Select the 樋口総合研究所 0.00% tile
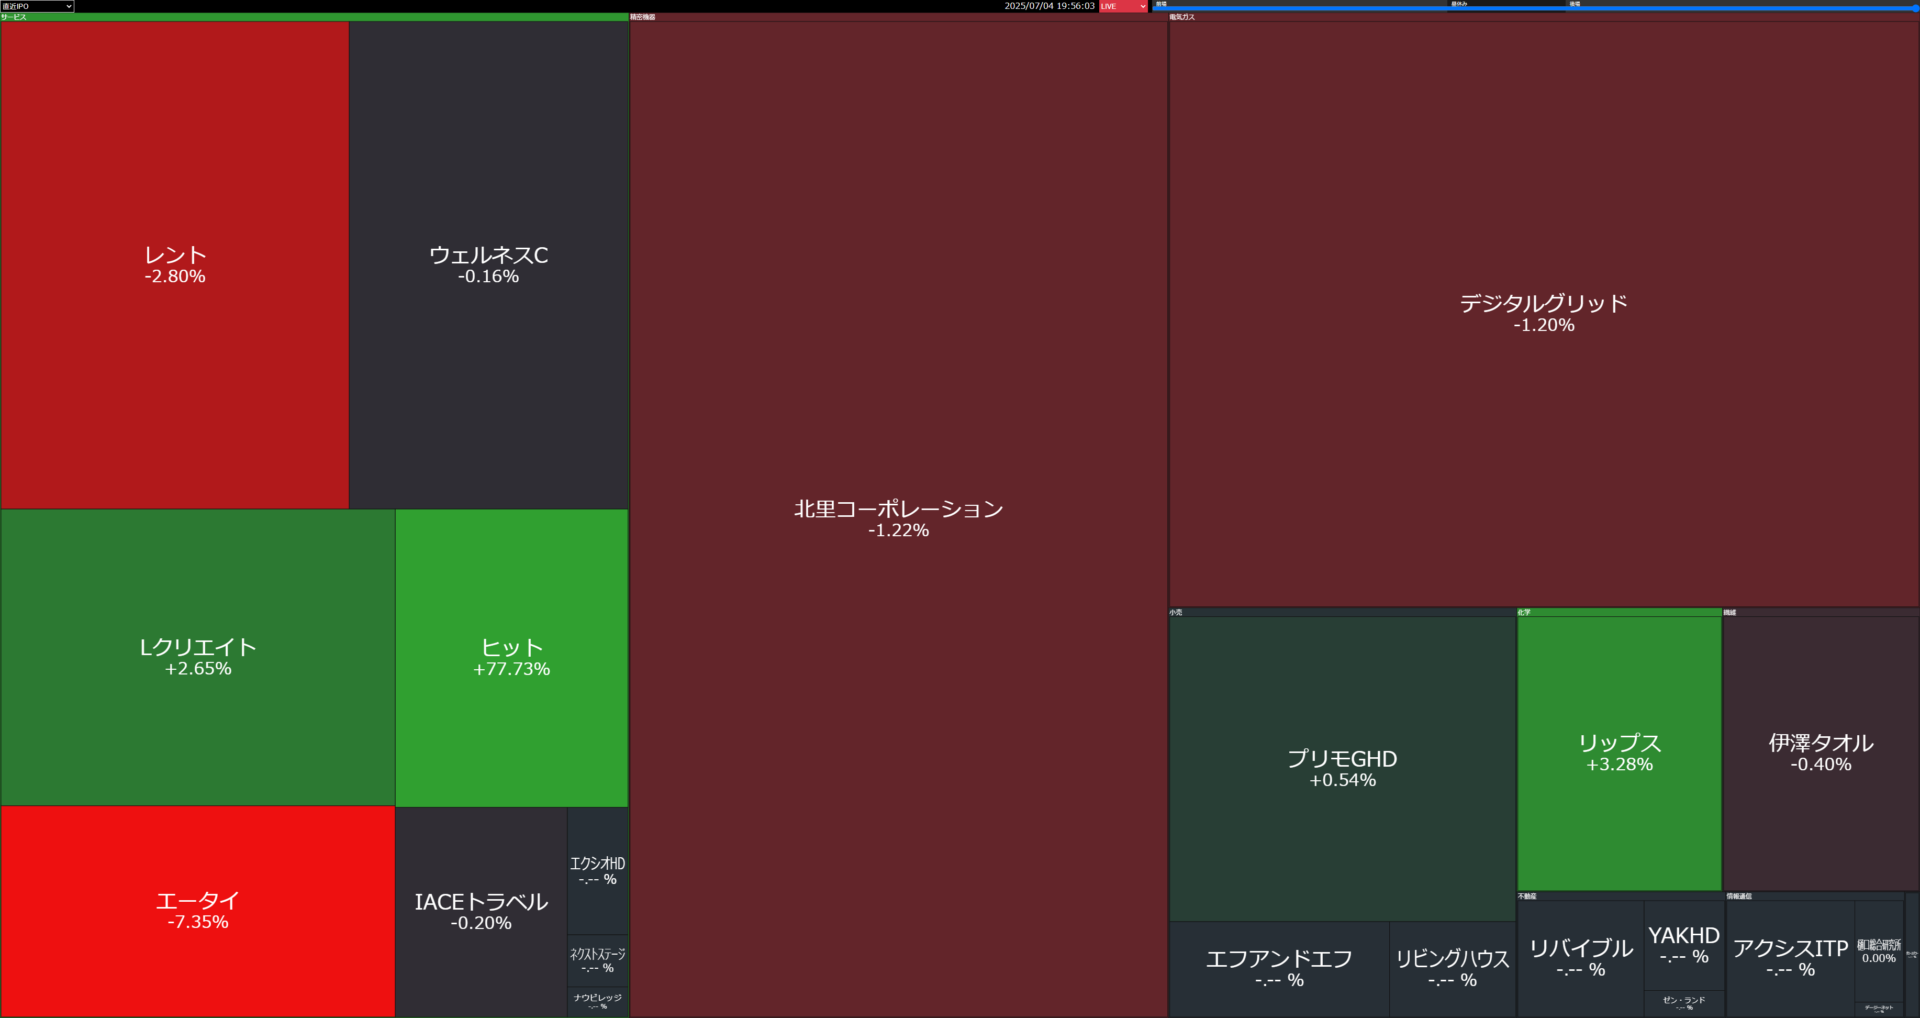 pos(1879,951)
